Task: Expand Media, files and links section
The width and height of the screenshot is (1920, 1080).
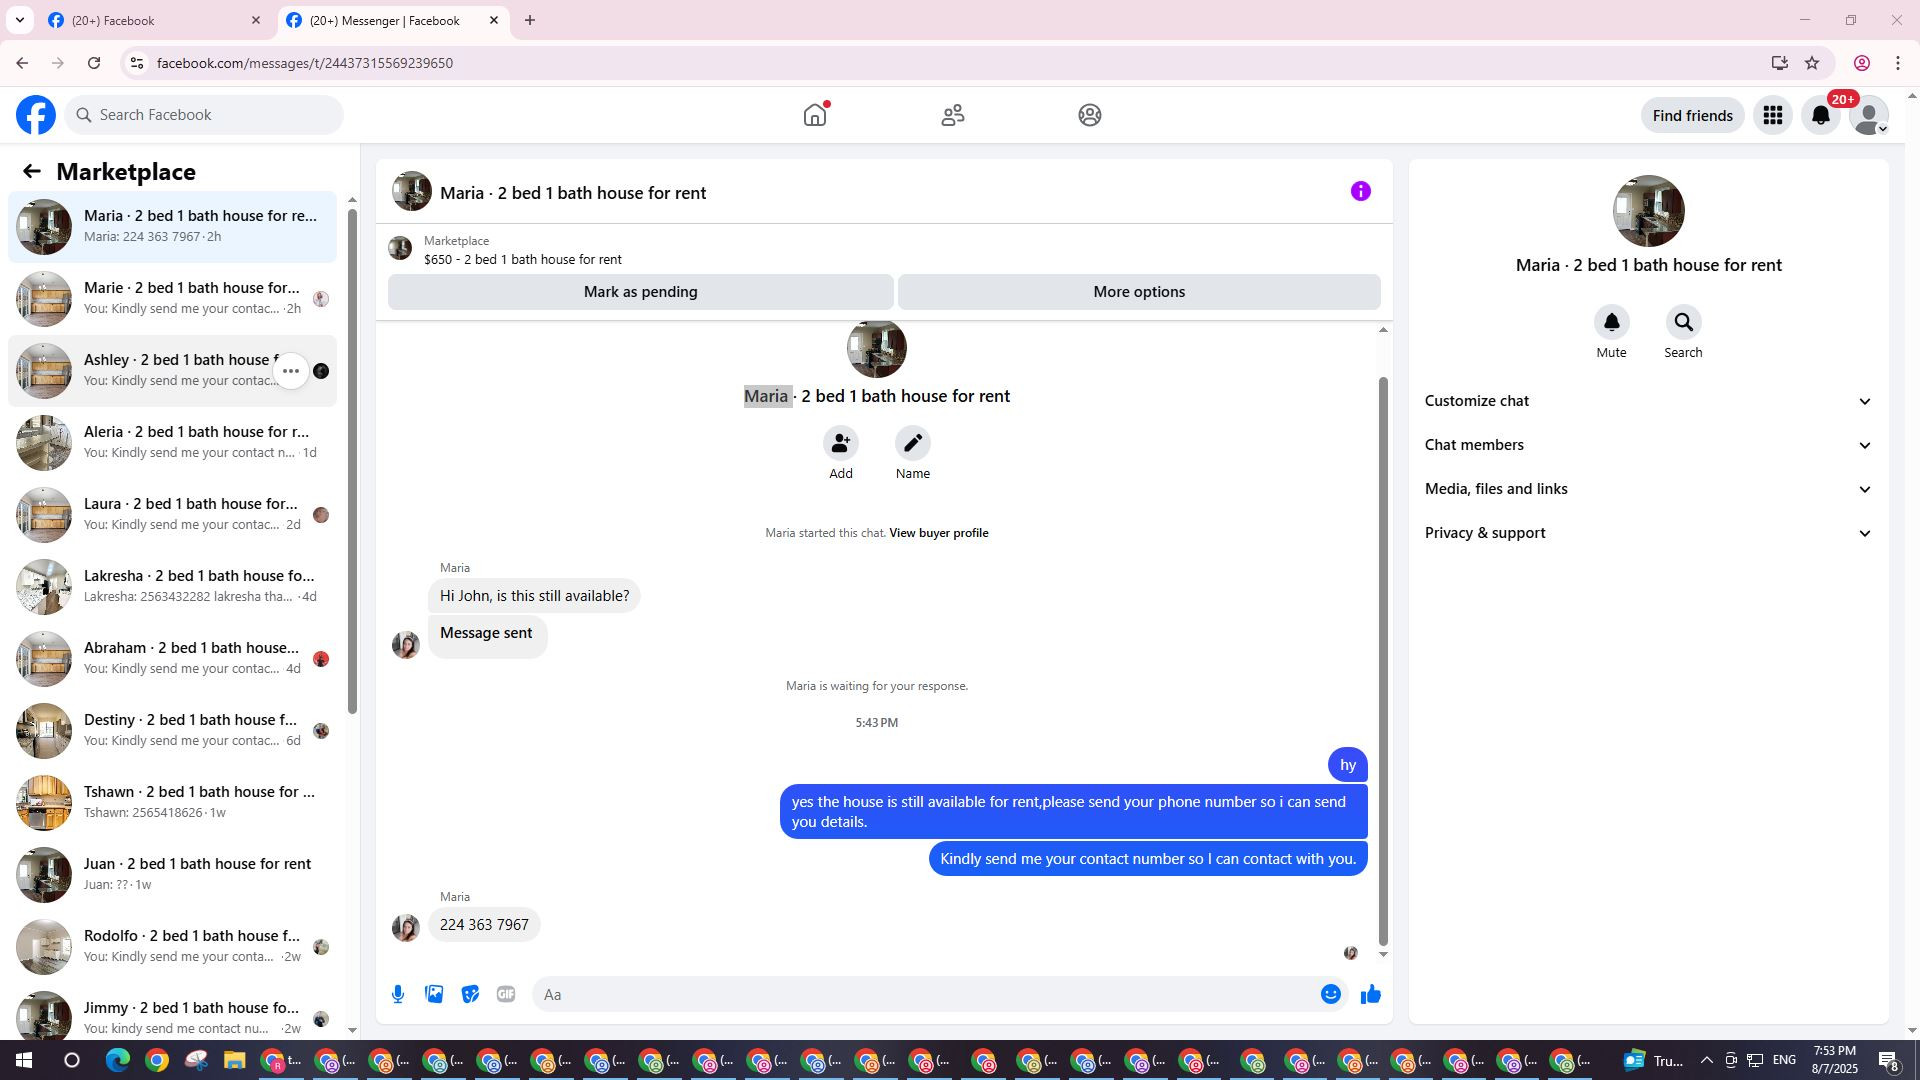Action: click(1648, 489)
